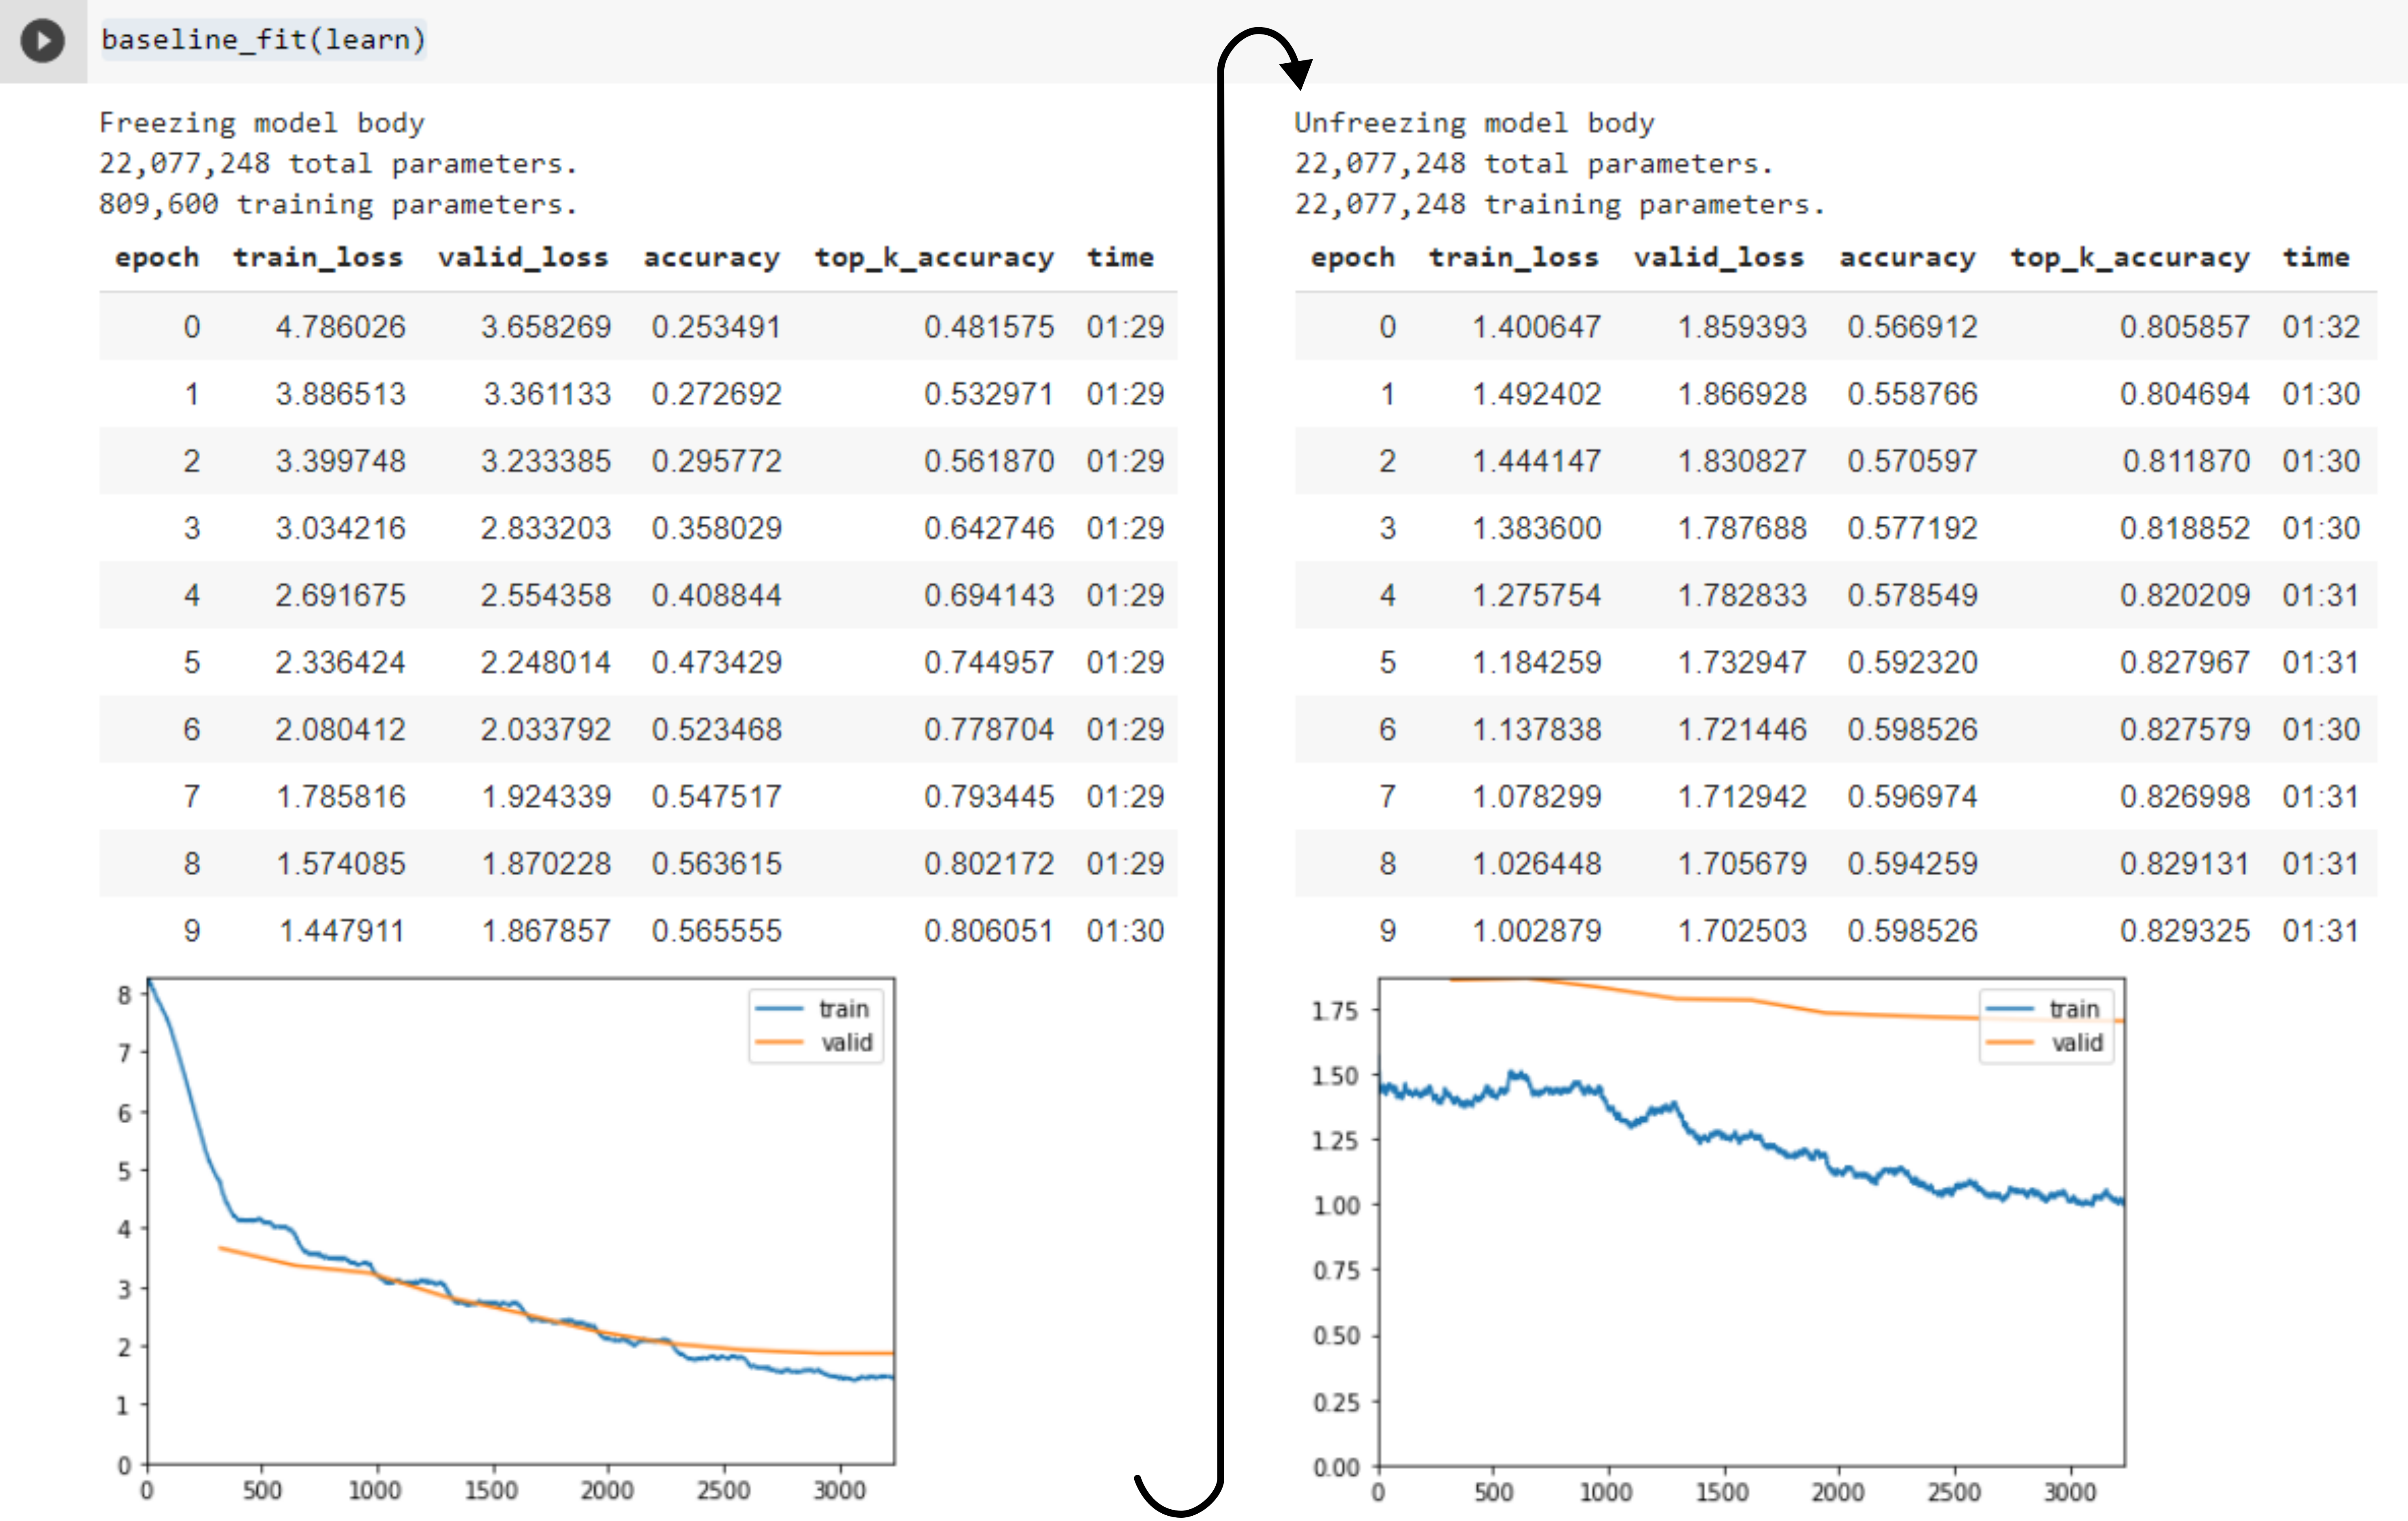
Task: Click epoch 0 valid_loss 1.859393 in right table
Action: tap(1742, 327)
